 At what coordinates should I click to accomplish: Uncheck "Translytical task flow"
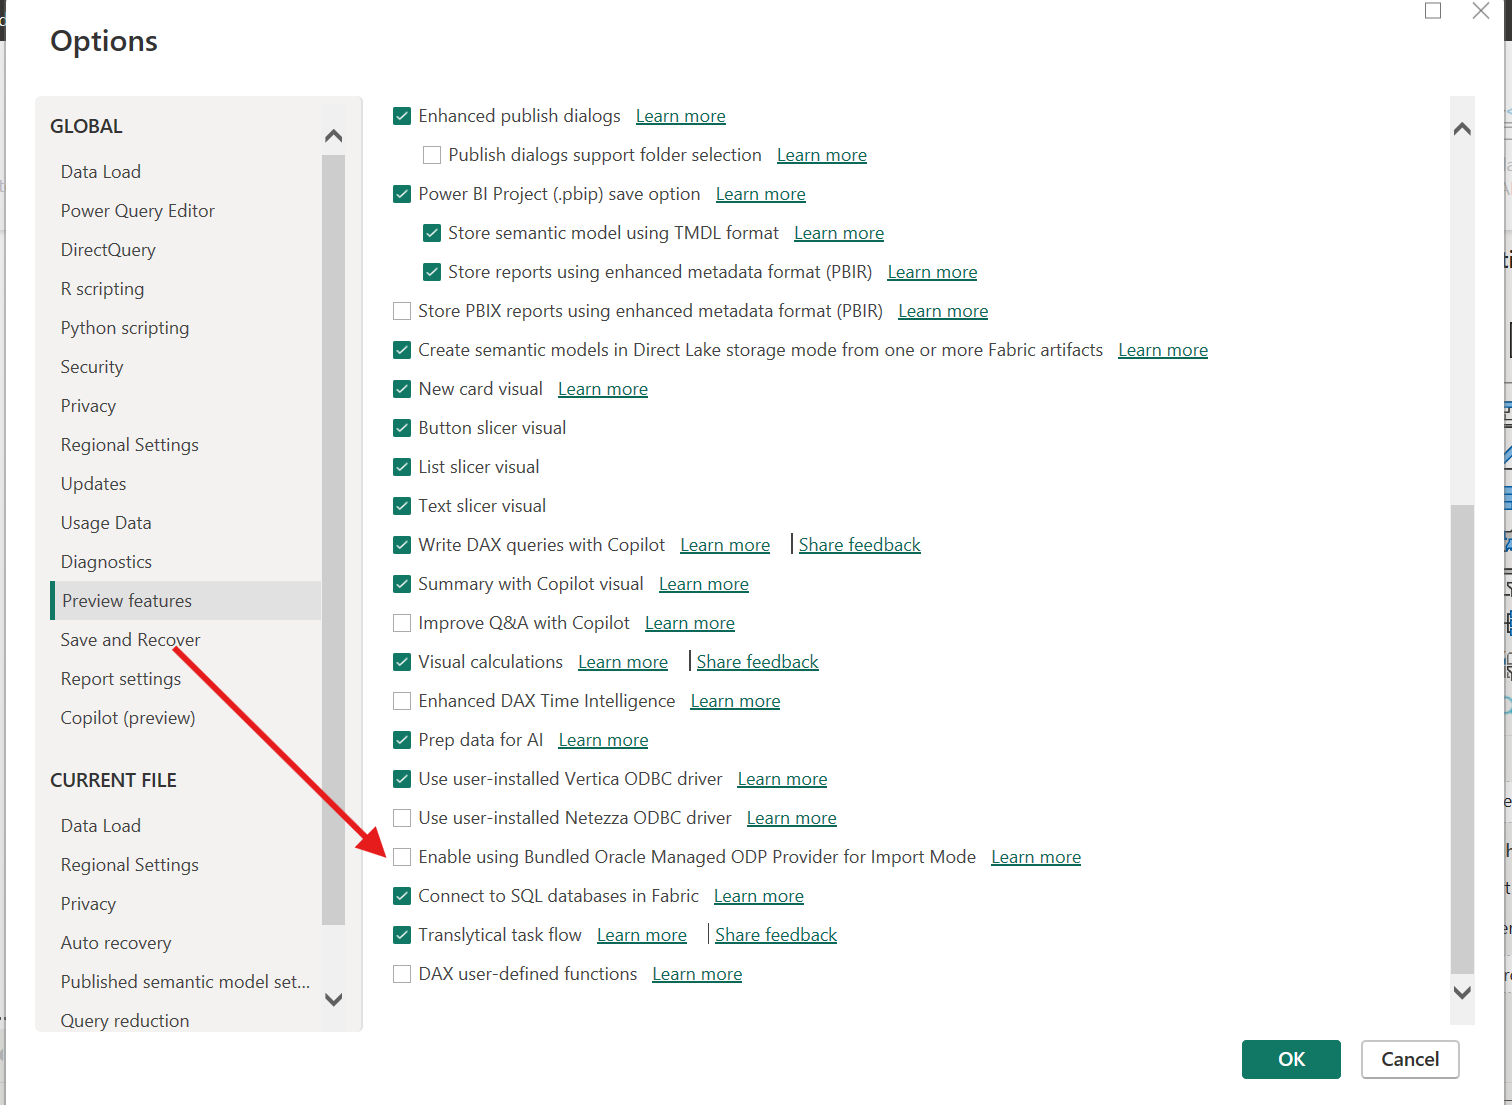[402, 934]
